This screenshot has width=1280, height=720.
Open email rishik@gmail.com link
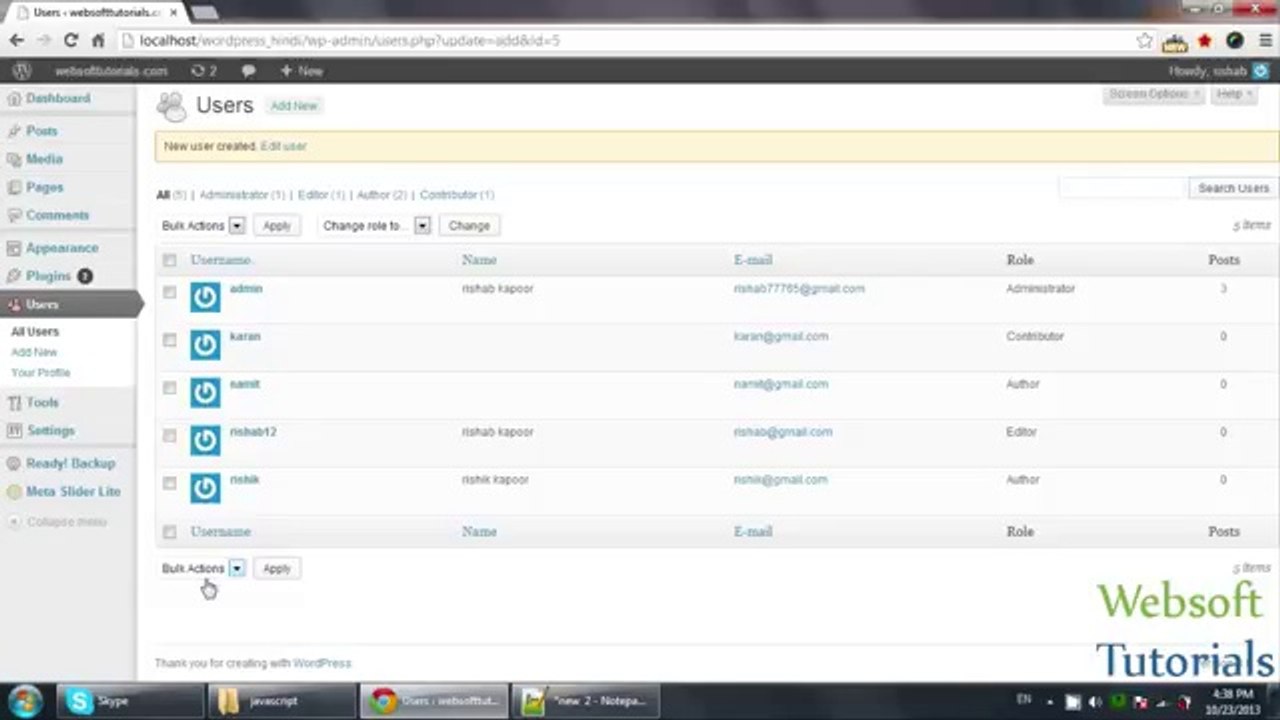[x=780, y=480]
